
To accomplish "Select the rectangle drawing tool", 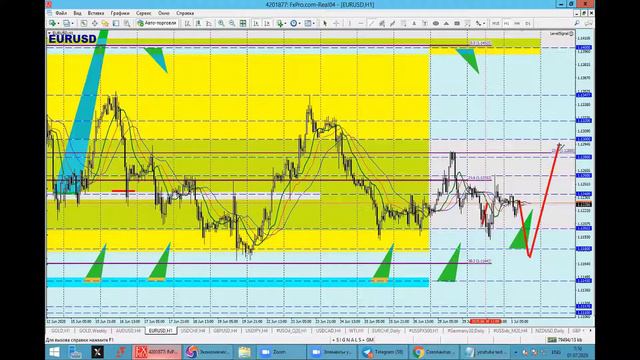I will [457, 23].
